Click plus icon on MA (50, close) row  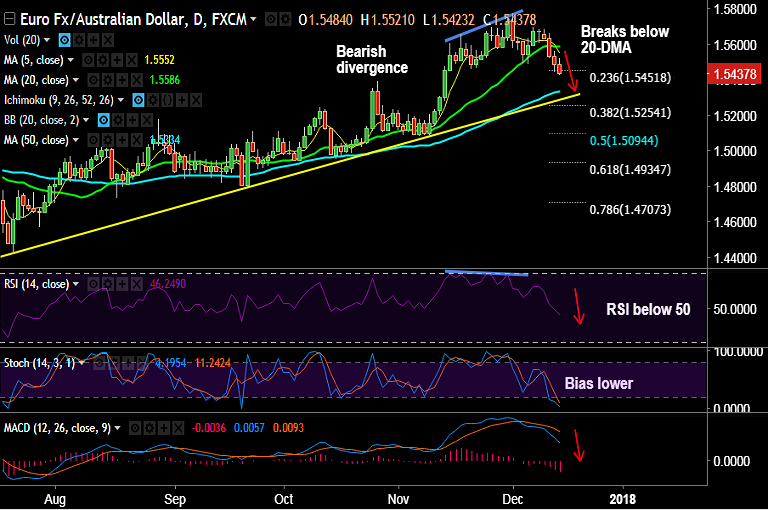pos(122,140)
